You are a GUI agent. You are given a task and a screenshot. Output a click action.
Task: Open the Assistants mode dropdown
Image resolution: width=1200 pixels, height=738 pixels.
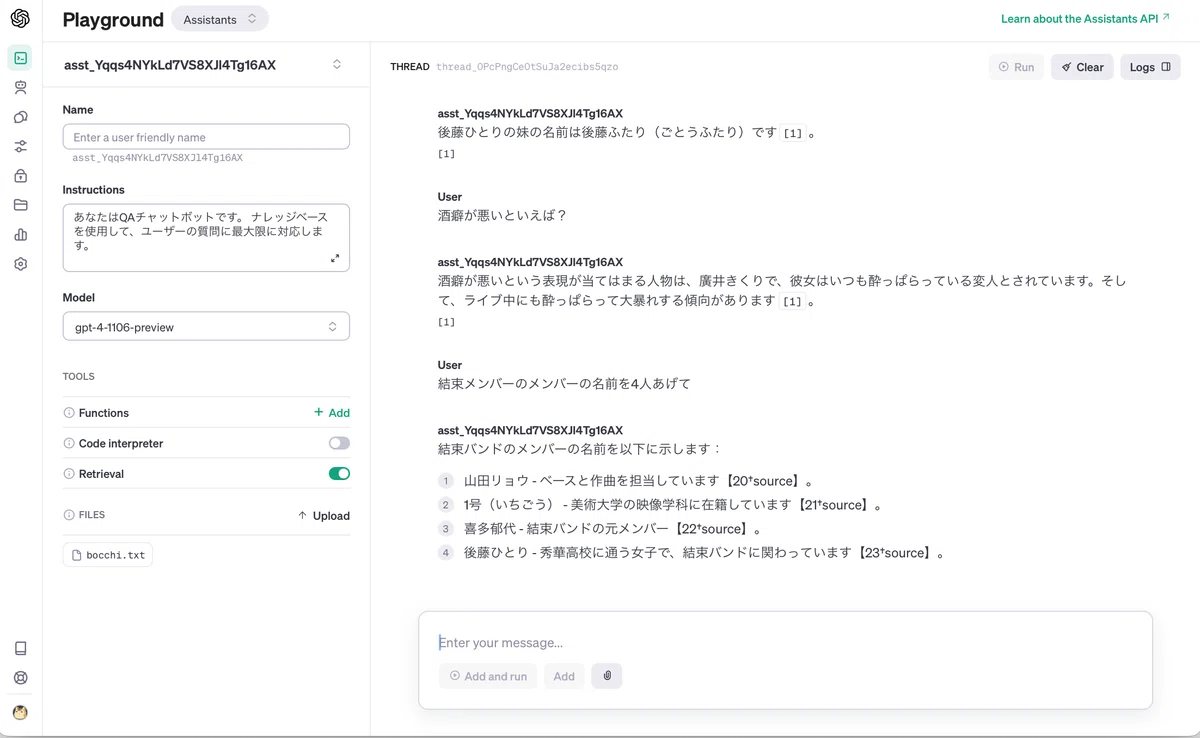(220, 19)
